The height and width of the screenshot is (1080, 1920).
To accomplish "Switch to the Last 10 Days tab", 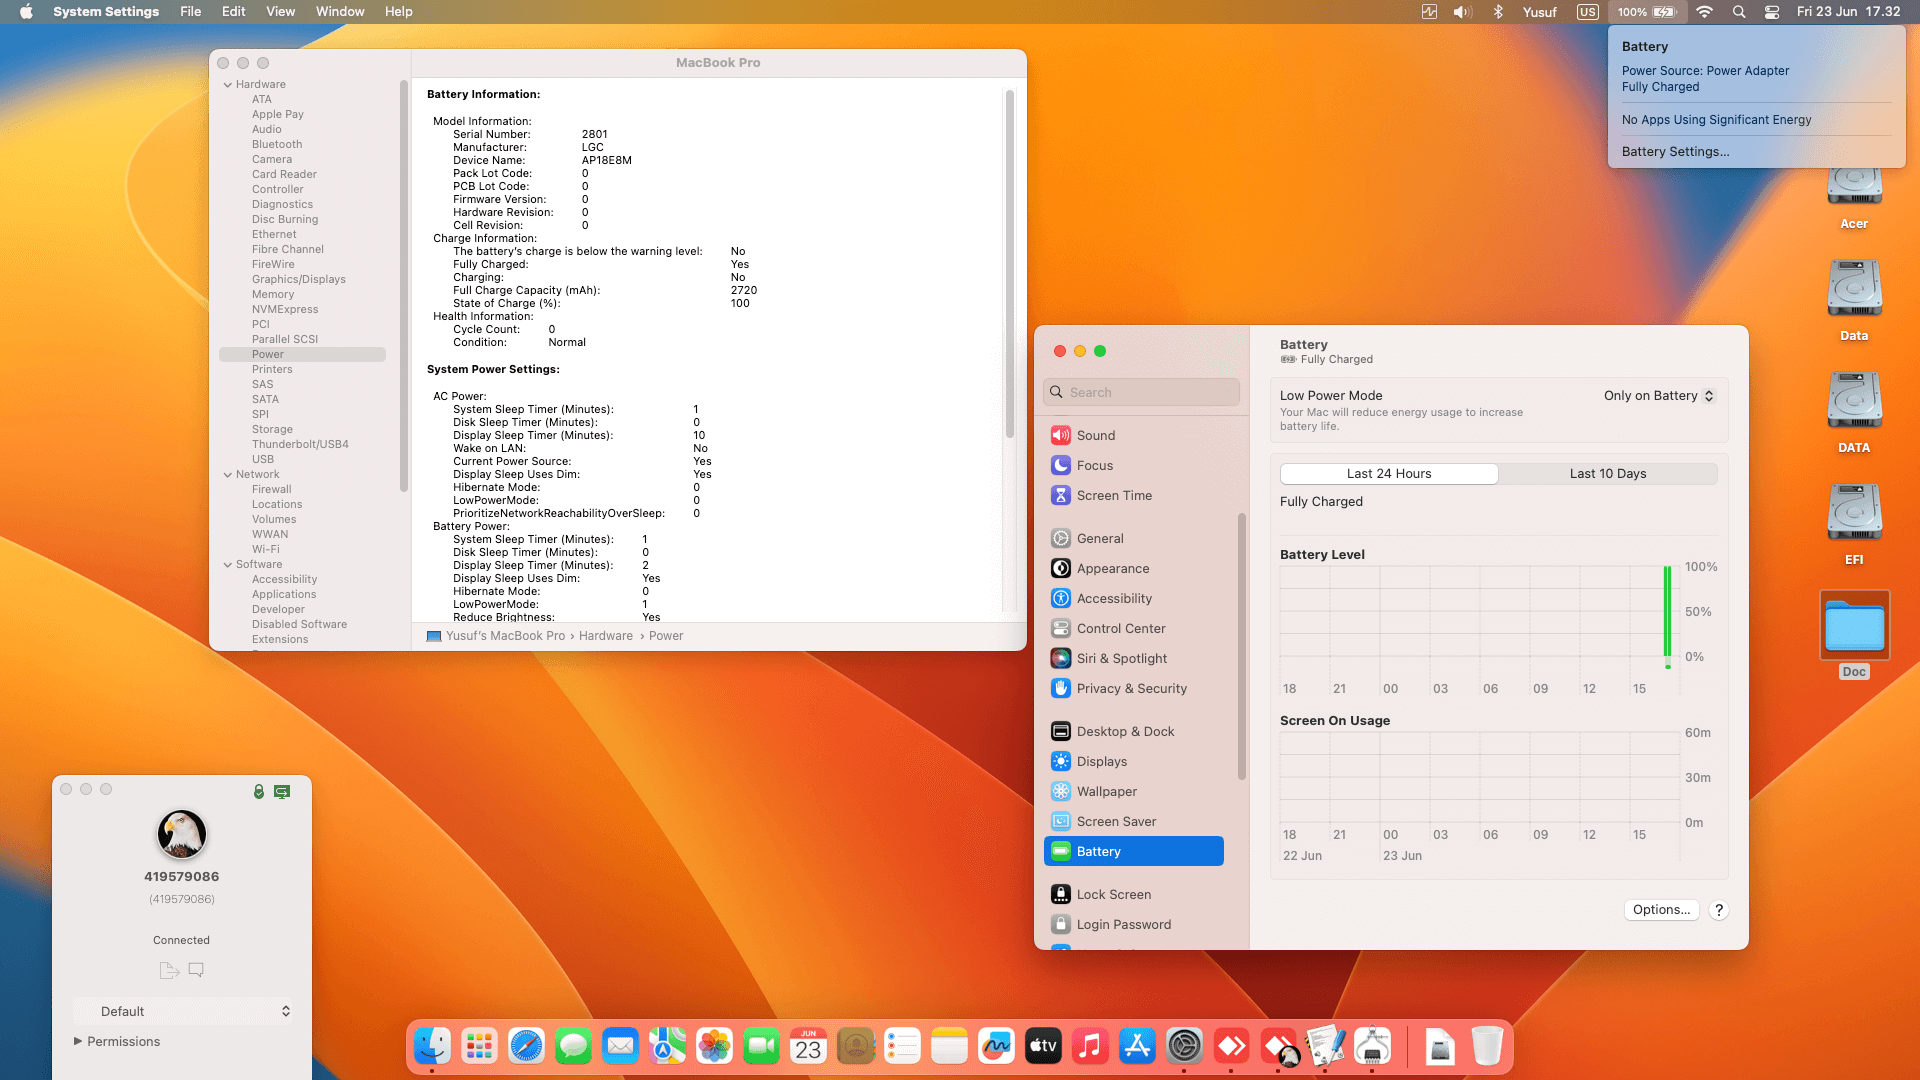I will coord(1608,473).
